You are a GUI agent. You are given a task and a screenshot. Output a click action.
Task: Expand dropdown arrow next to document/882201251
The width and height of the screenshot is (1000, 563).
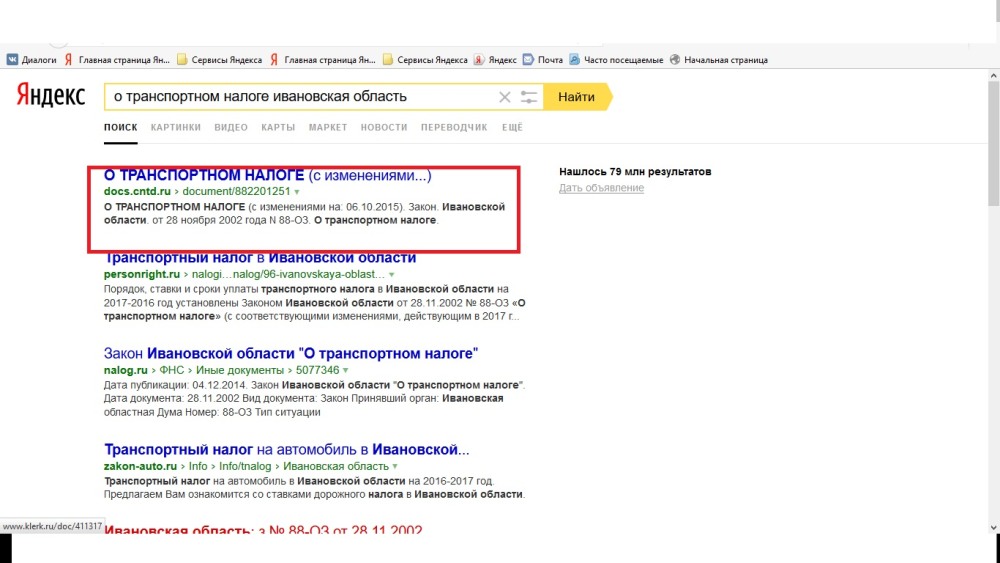(x=297, y=192)
